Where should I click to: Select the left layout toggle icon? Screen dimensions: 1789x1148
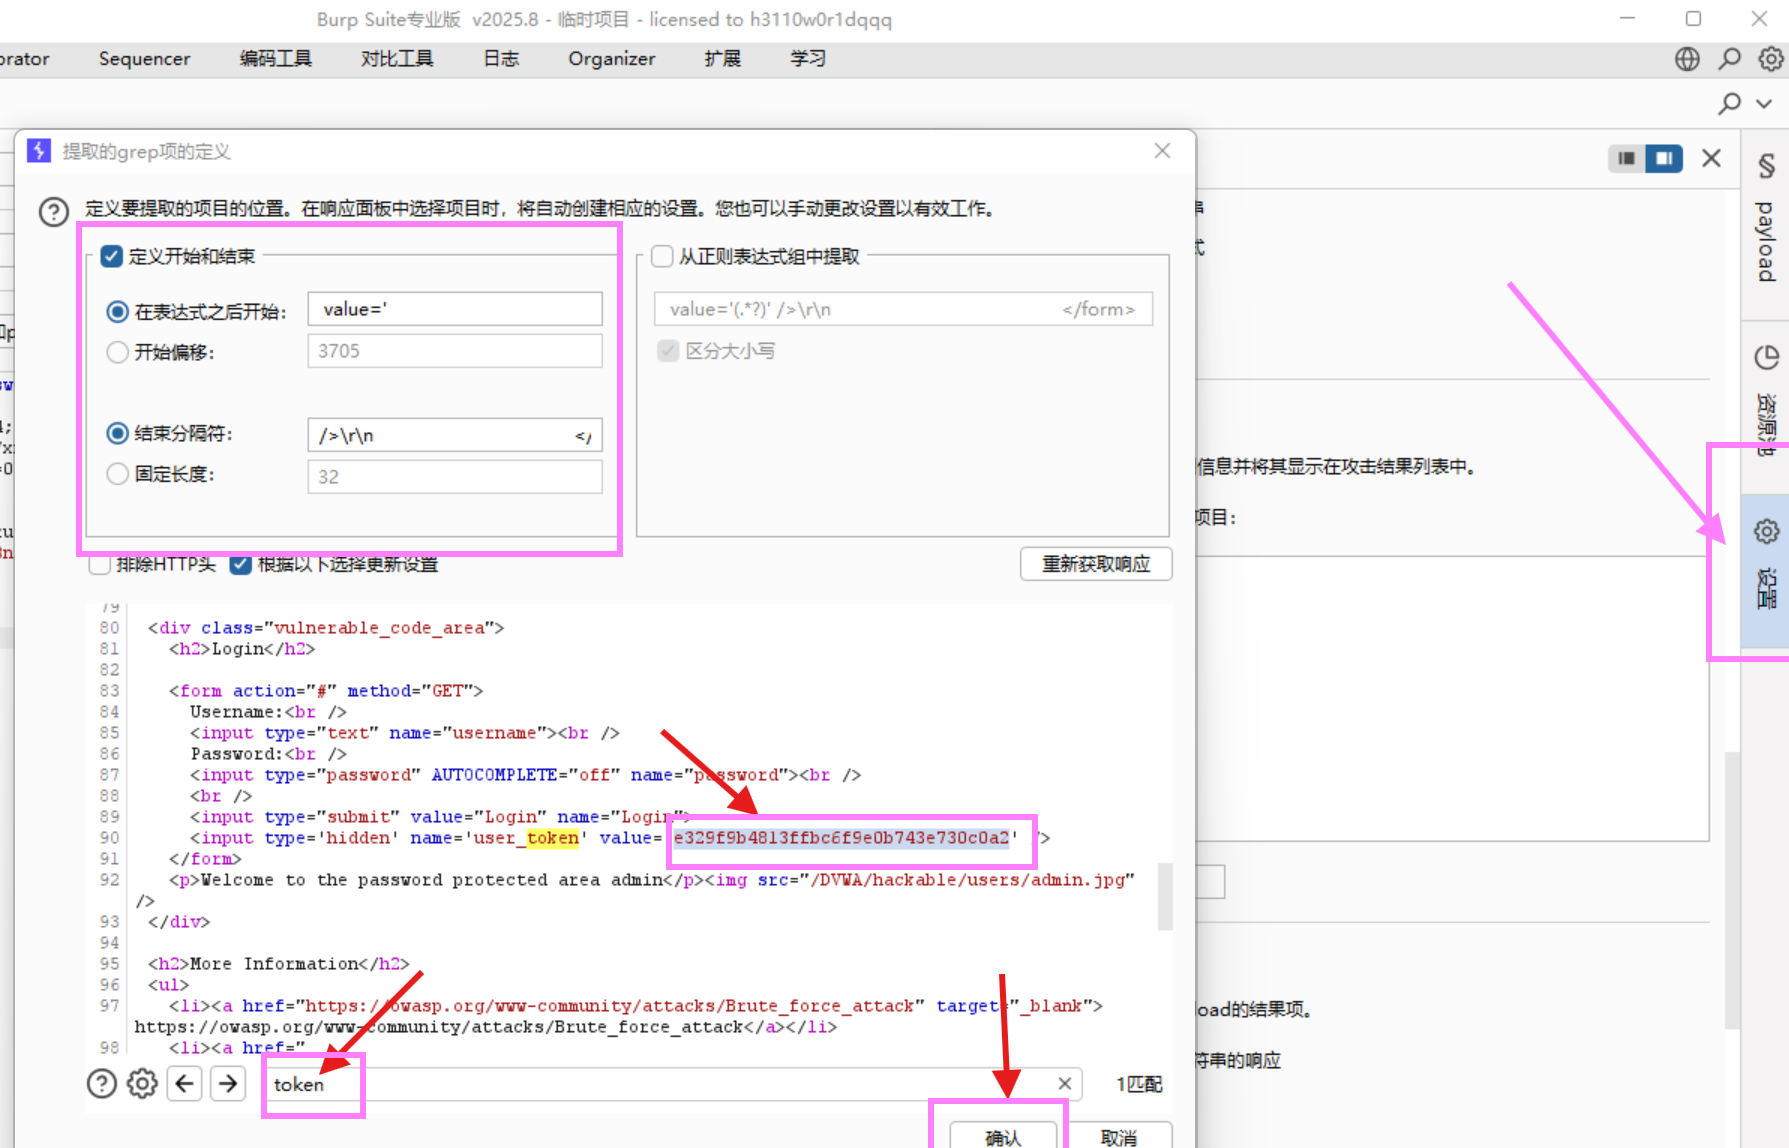1627,158
